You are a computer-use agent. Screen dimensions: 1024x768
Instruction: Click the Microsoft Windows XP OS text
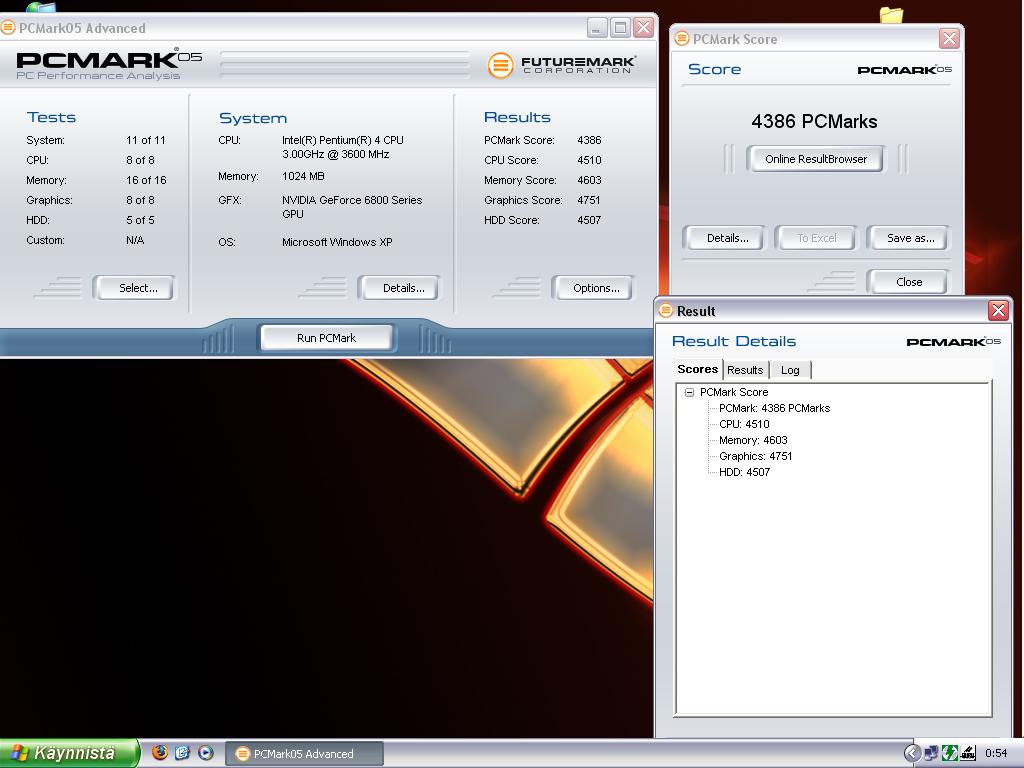click(x=337, y=242)
